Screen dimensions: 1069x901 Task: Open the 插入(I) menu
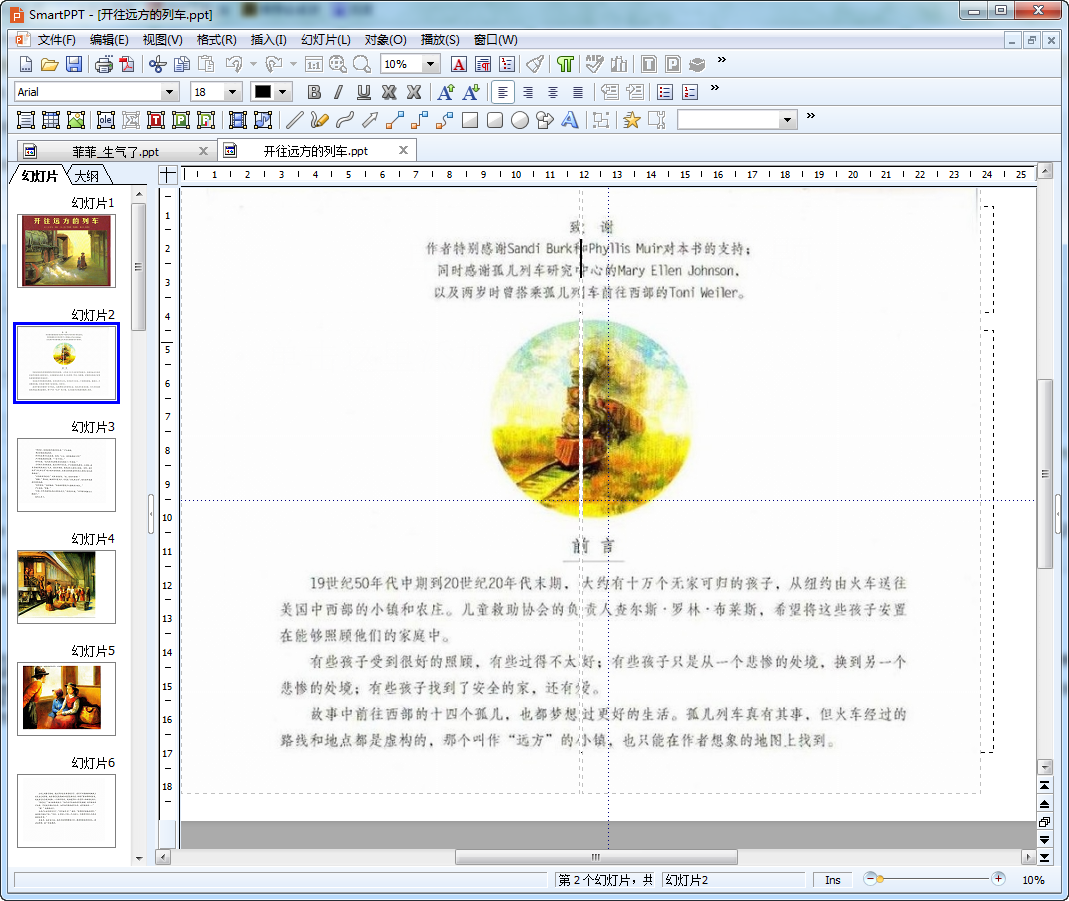point(269,40)
